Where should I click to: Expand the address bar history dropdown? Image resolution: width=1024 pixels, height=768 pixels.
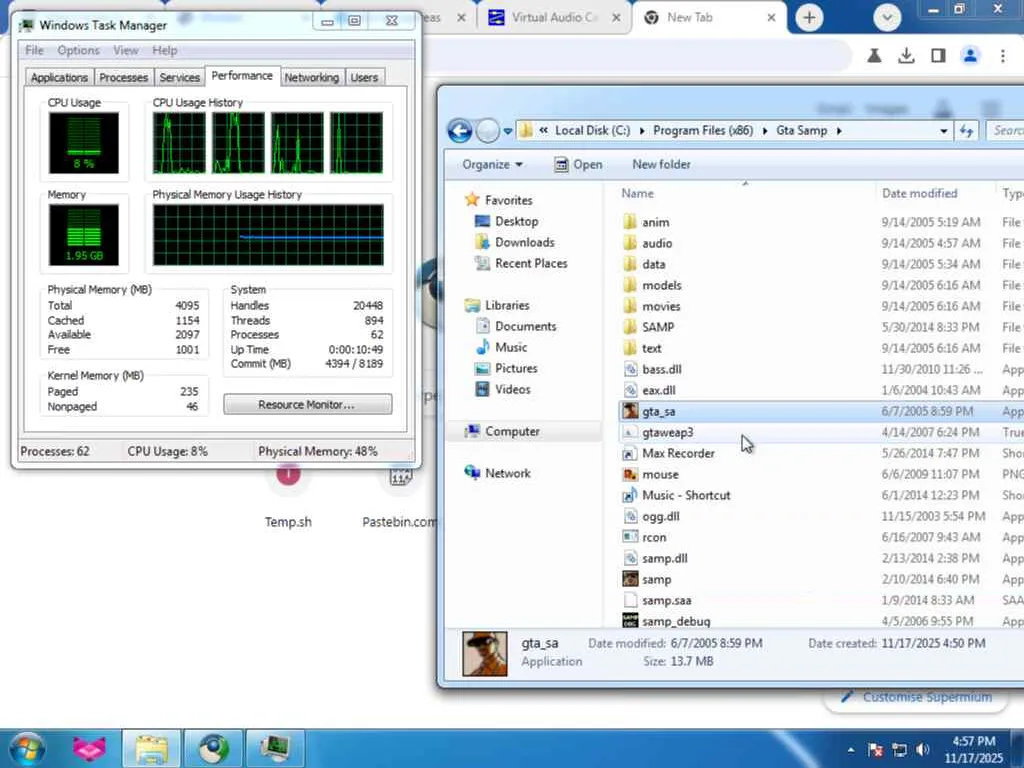944,131
